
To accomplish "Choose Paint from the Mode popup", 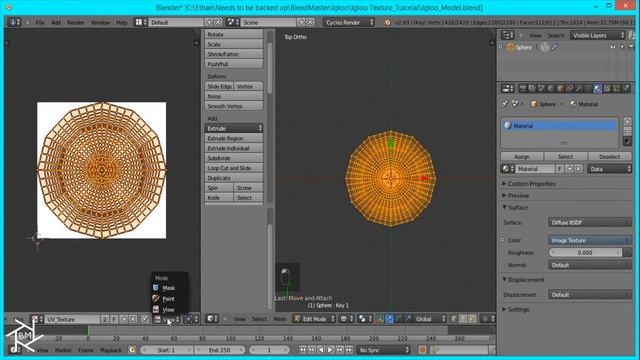I will click(x=169, y=299).
